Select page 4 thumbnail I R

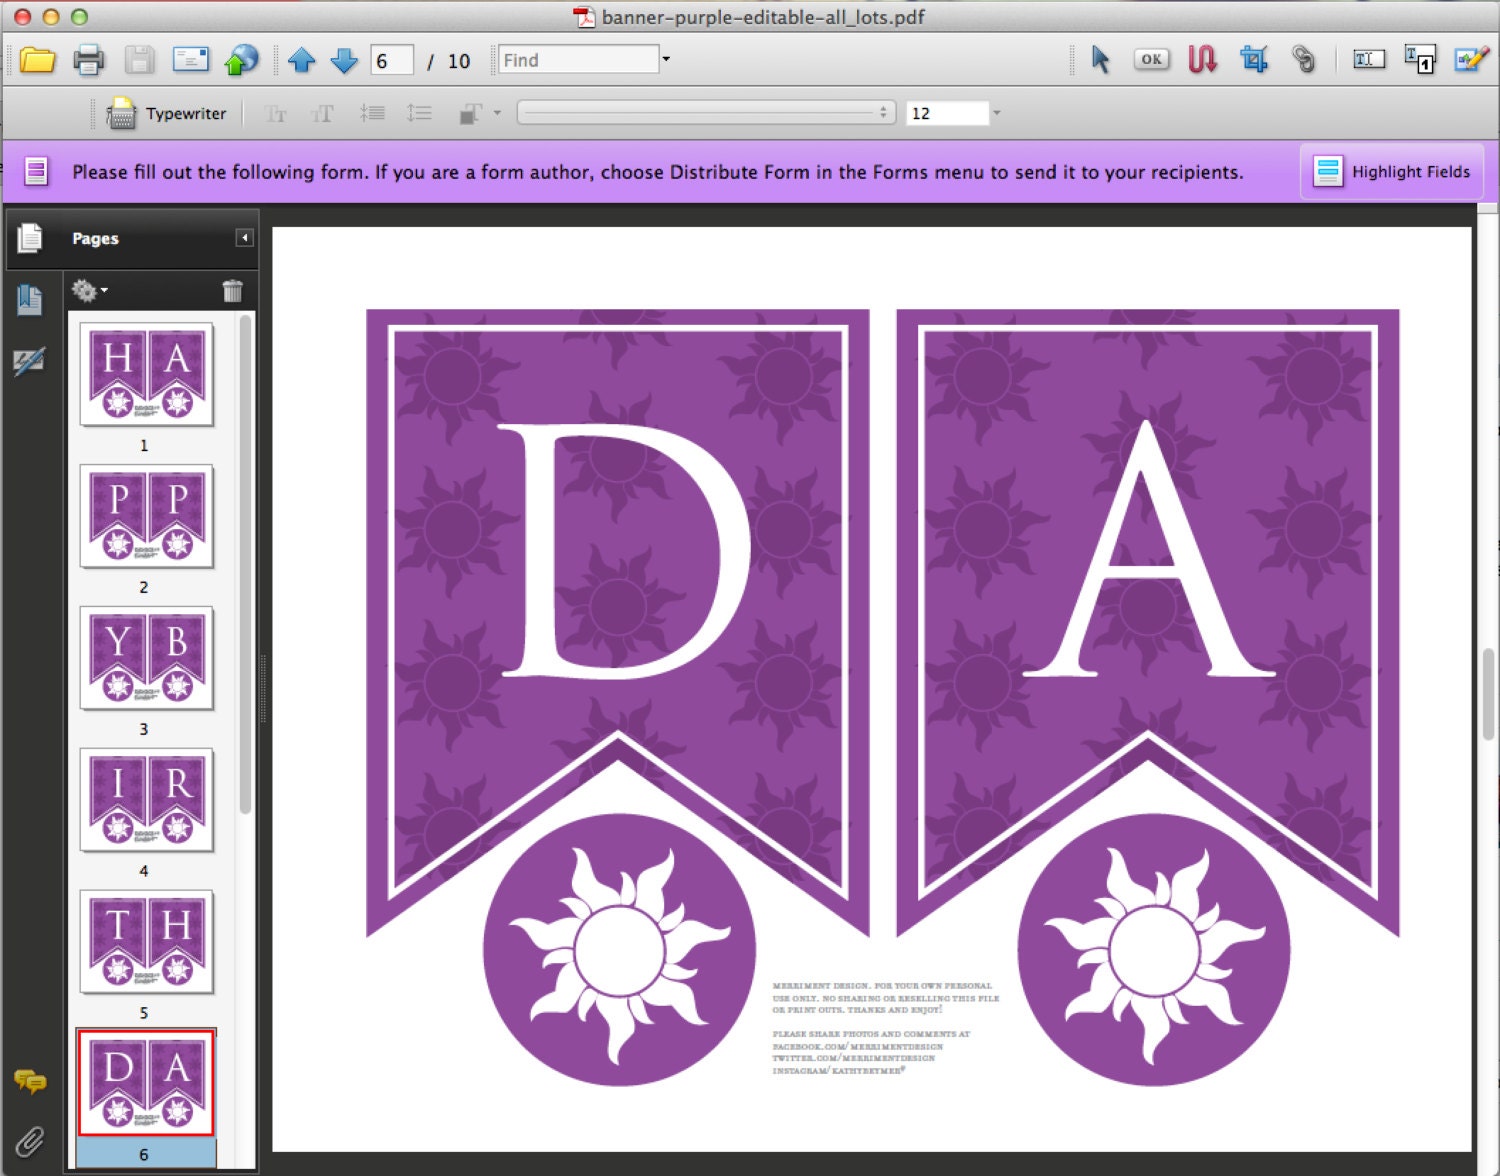147,801
